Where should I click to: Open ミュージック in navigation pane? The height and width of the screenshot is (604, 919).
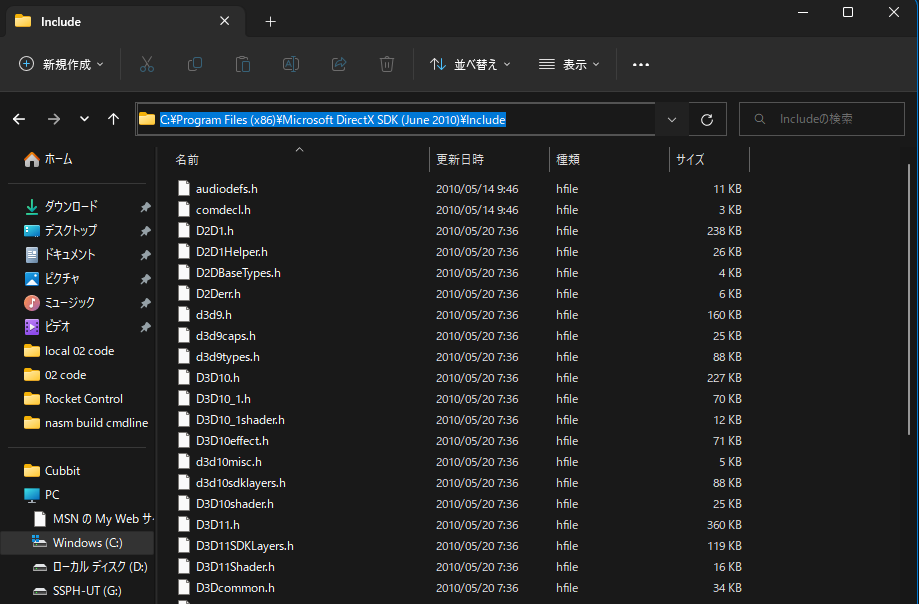tap(59, 303)
